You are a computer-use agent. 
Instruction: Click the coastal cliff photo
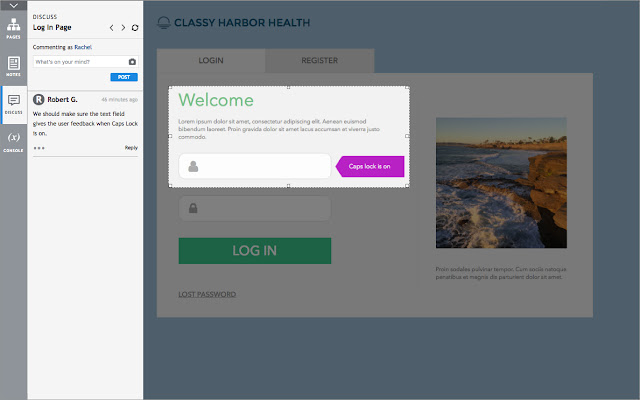pyautogui.click(x=501, y=183)
